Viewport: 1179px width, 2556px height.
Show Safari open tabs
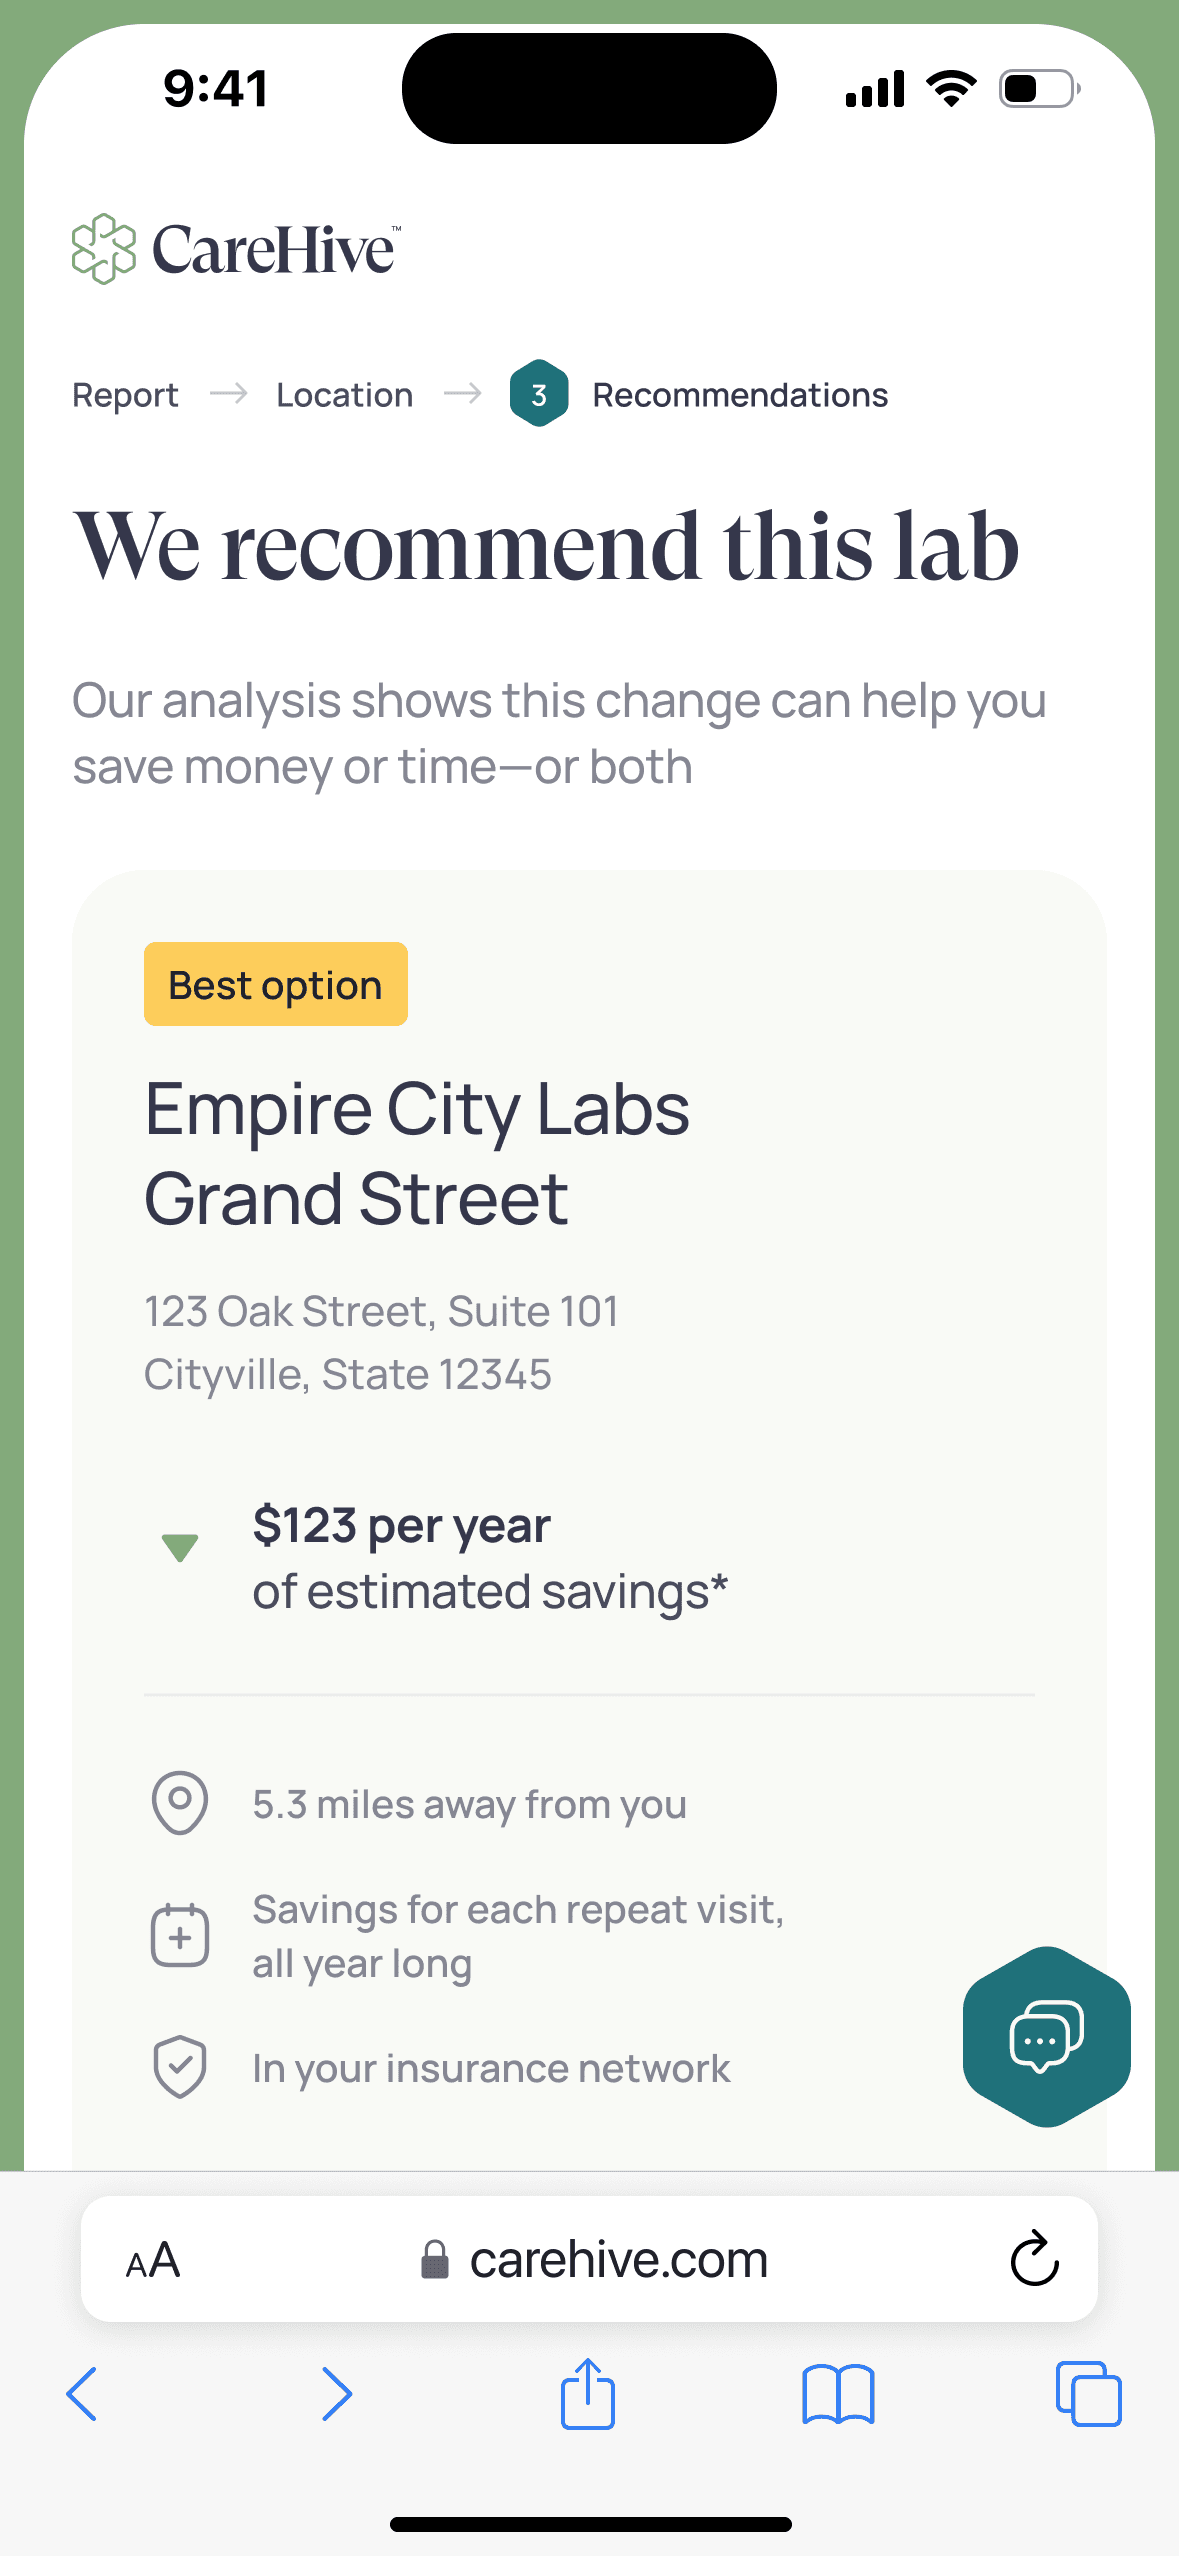1088,2394
